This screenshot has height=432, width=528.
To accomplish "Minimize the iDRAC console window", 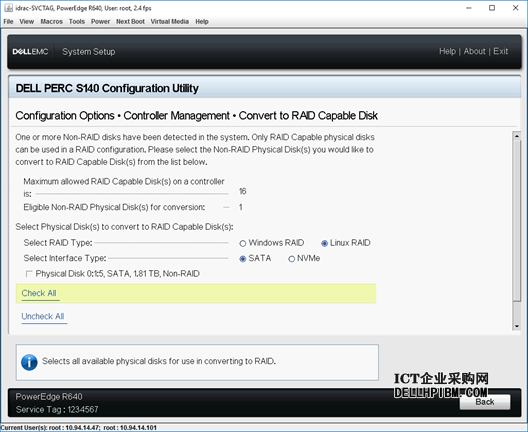I will coord(469,8).
